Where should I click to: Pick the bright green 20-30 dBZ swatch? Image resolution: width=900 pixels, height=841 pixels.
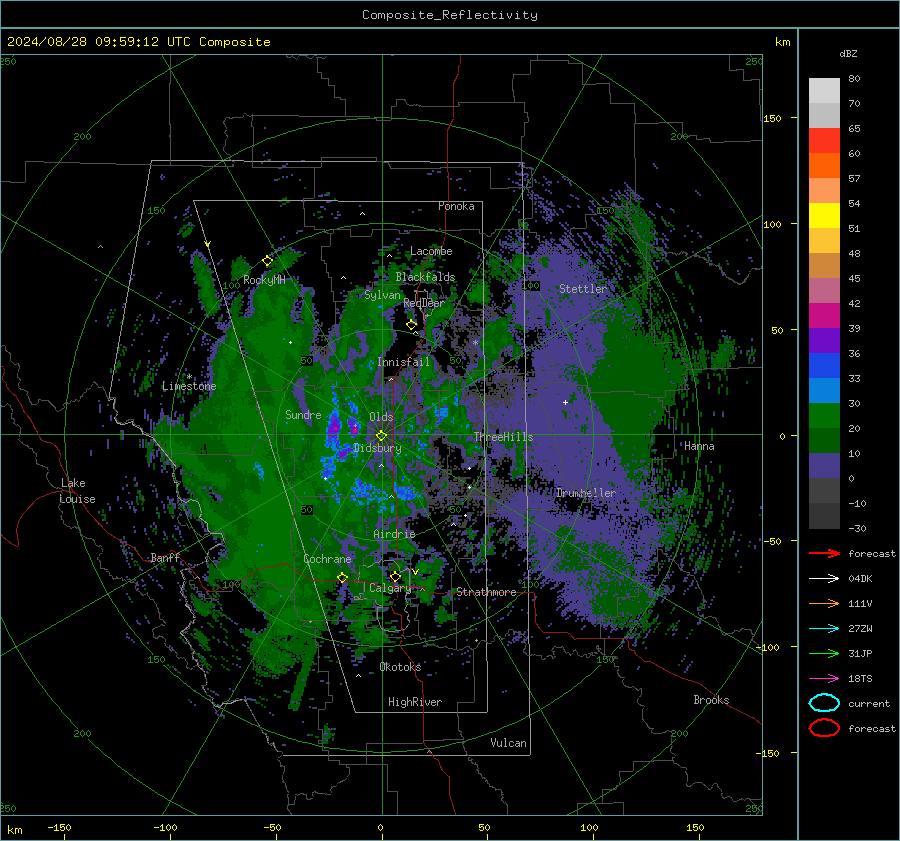pyautogui.click(x=824, y=416)
